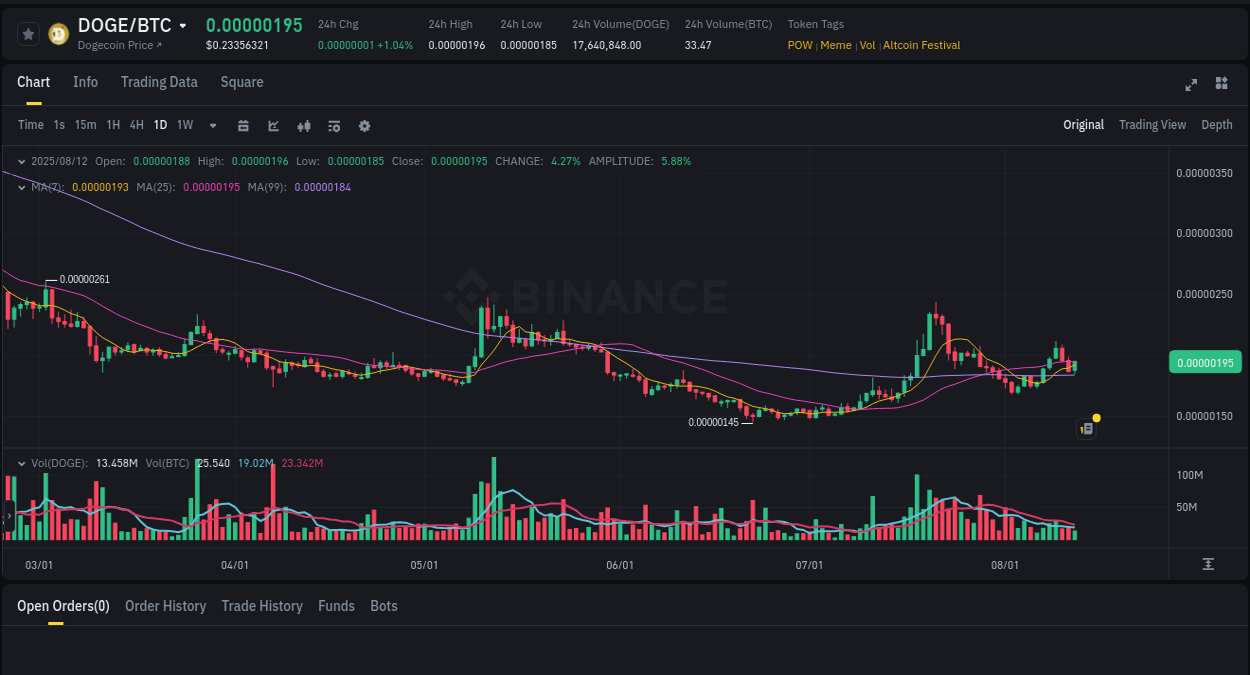
Task: Collapse the moving averages row chevron
Action: pyautogui.click(x=21, y=186)
